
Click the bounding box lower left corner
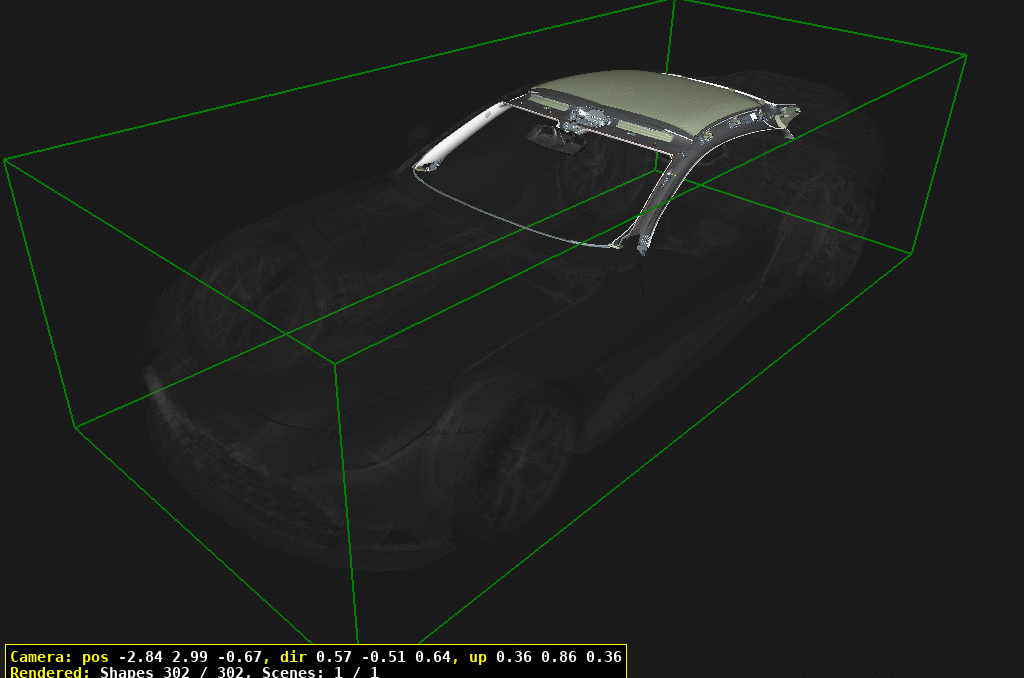coord(76,426)
